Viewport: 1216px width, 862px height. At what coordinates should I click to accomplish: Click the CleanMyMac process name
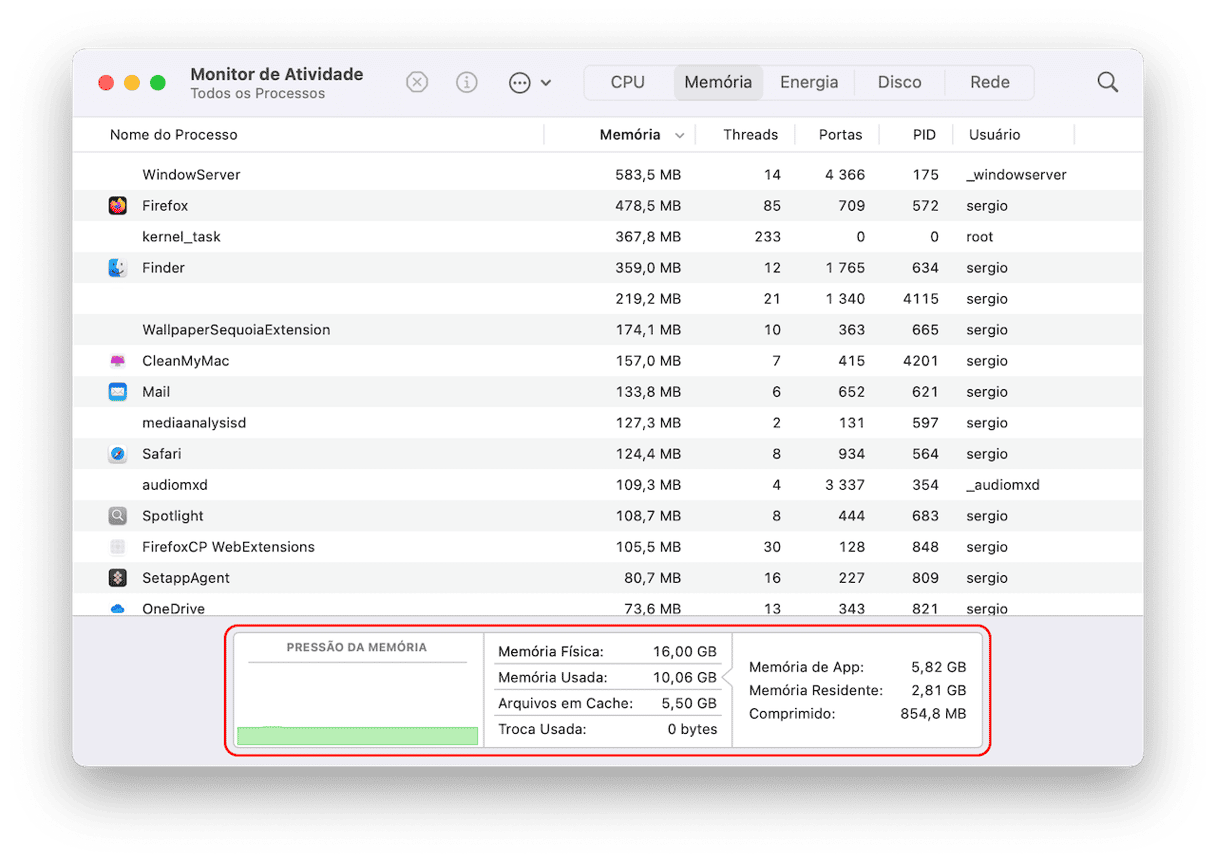pos(186,361)
